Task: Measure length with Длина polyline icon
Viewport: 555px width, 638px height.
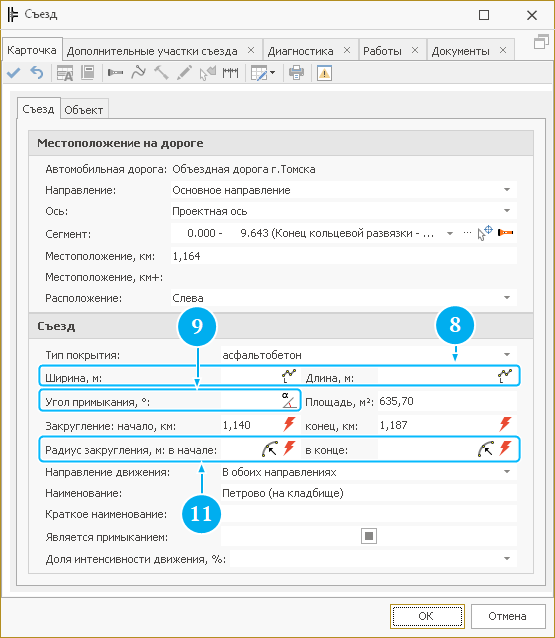Action: 505,376
